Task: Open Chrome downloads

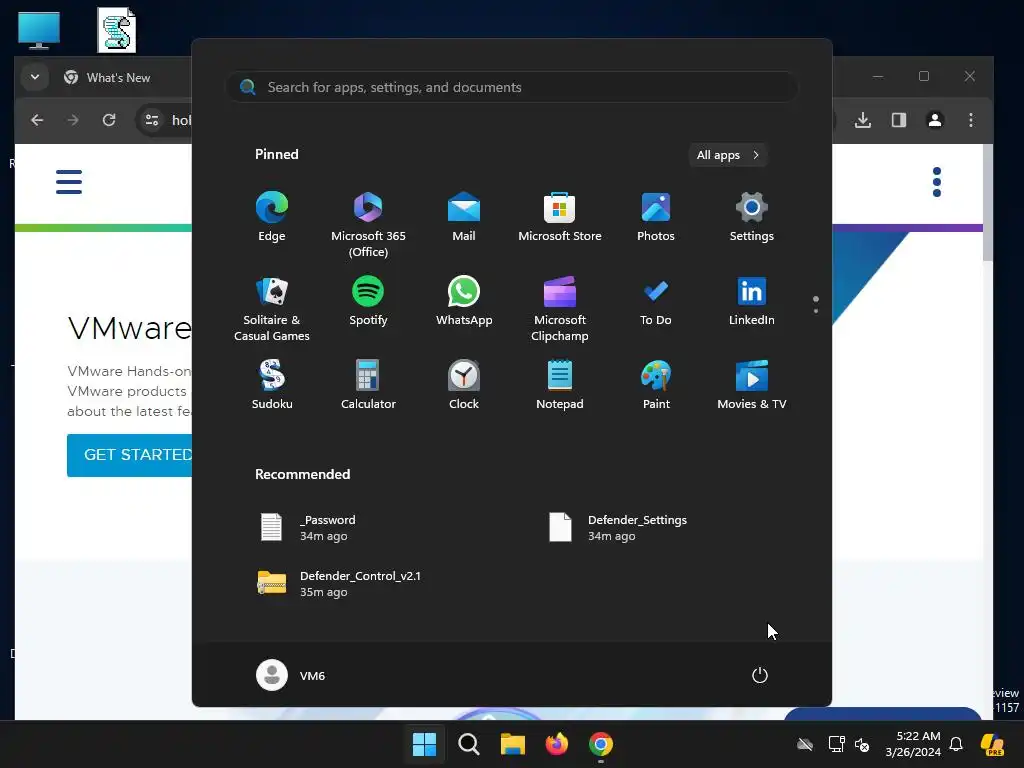Action: pos(863,120)
